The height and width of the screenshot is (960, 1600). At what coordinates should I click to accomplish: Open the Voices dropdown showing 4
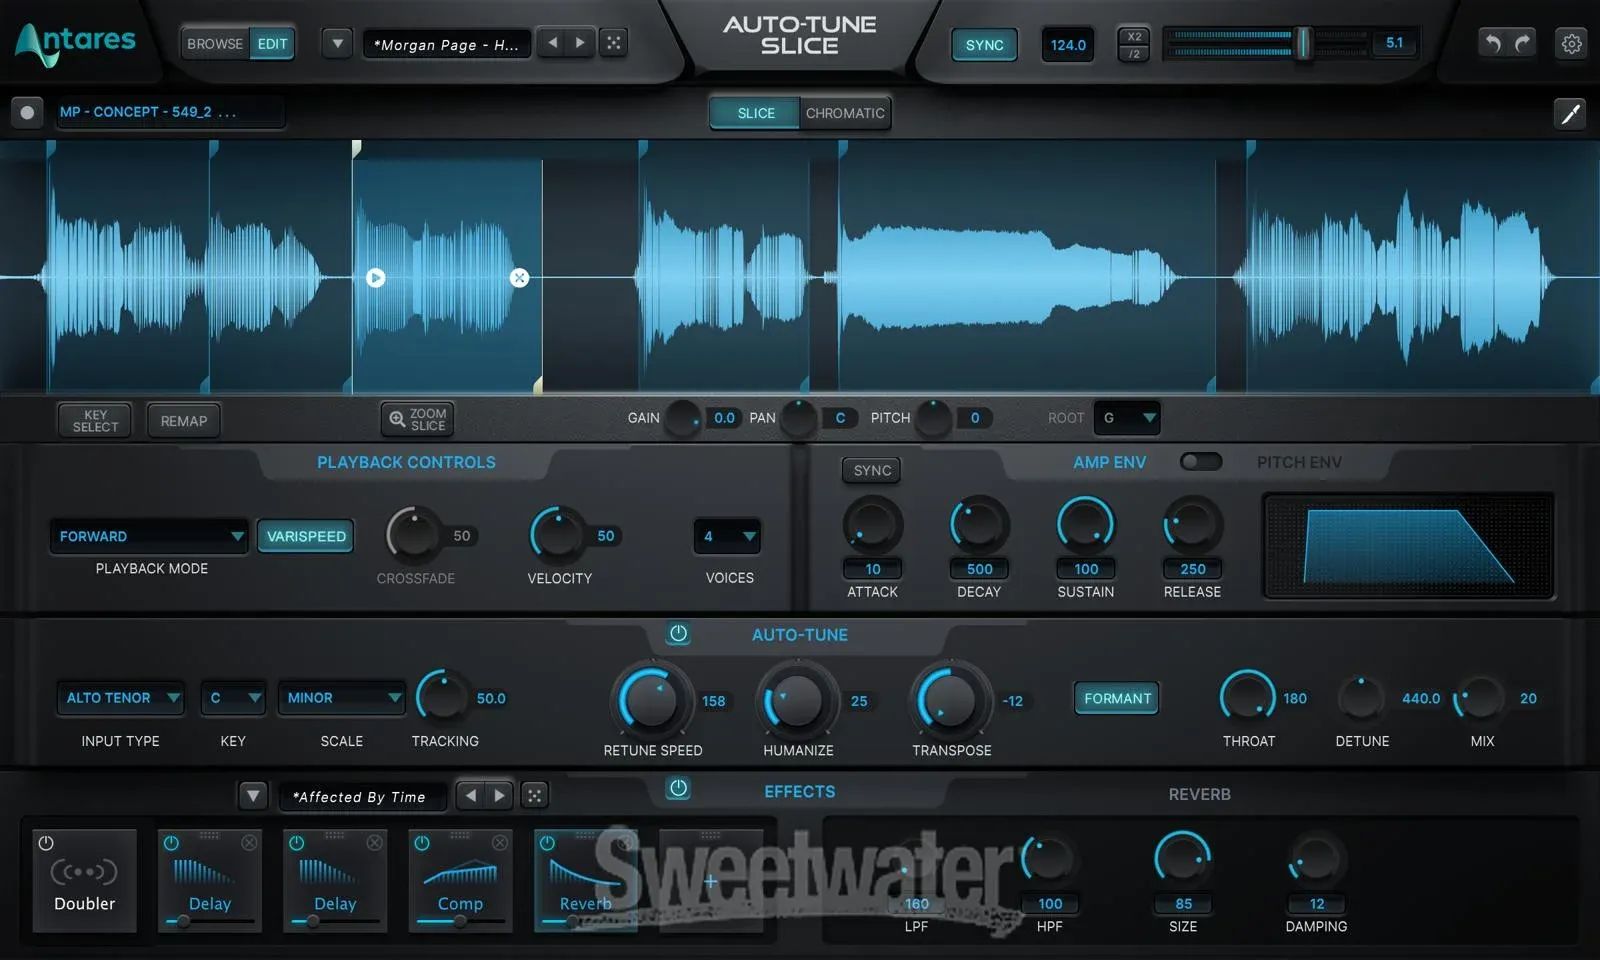pos(727,537)
